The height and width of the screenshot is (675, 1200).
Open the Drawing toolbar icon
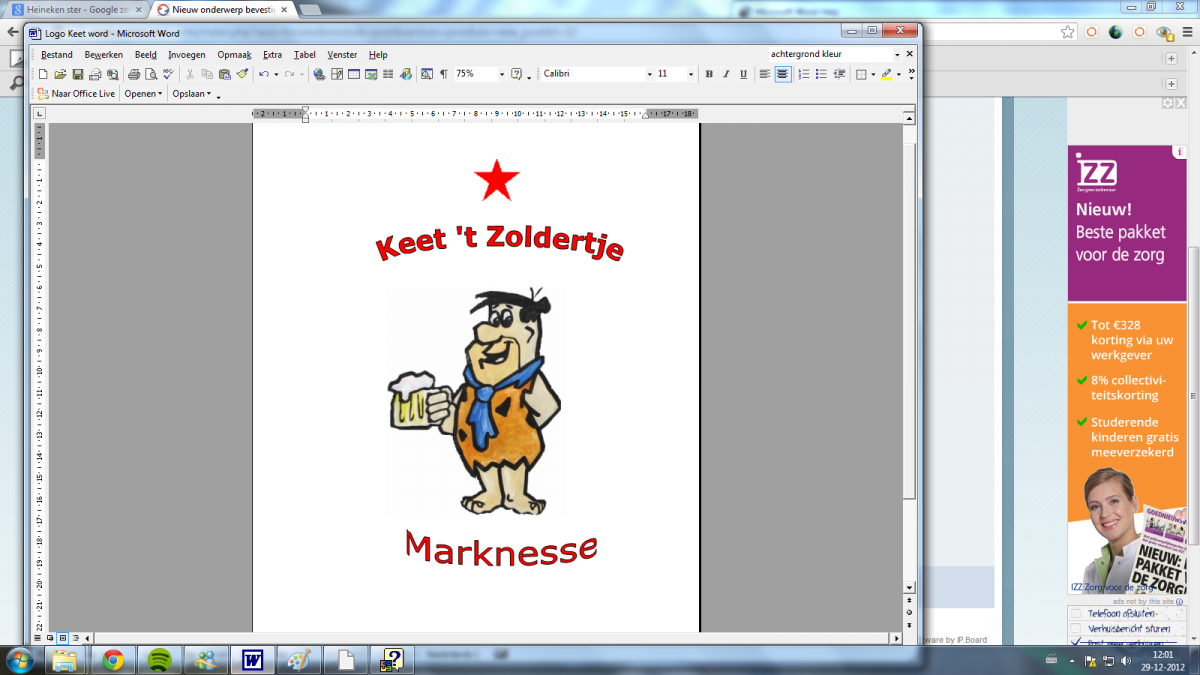405,74
